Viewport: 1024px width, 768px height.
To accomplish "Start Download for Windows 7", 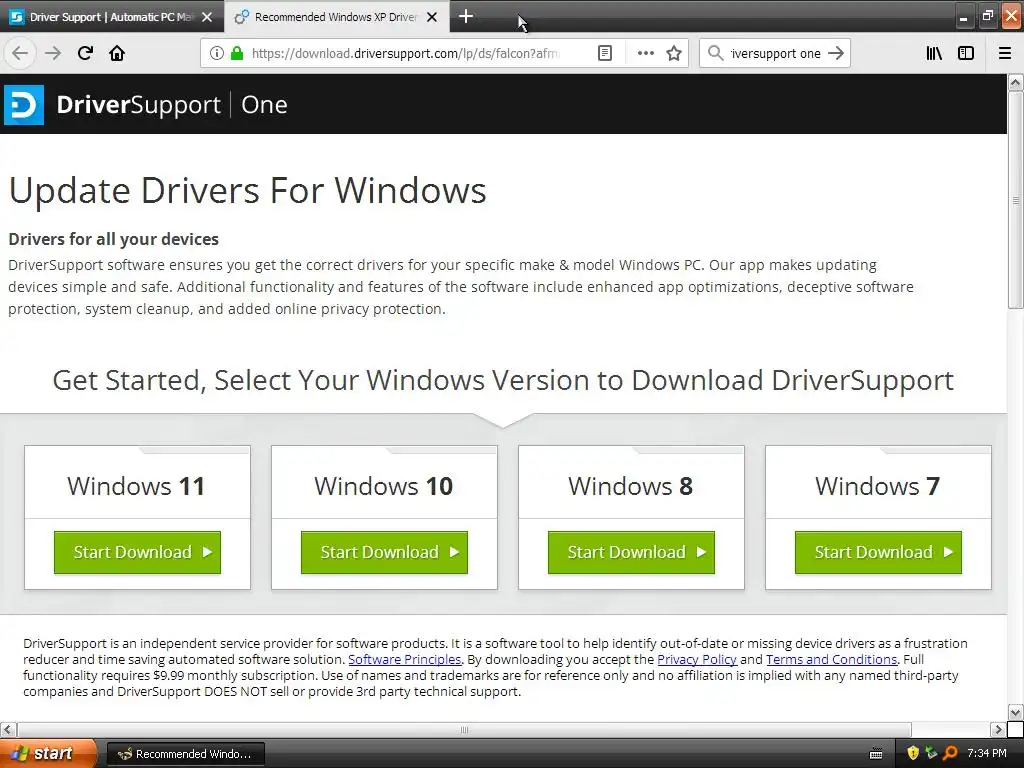I will point(878,552).
